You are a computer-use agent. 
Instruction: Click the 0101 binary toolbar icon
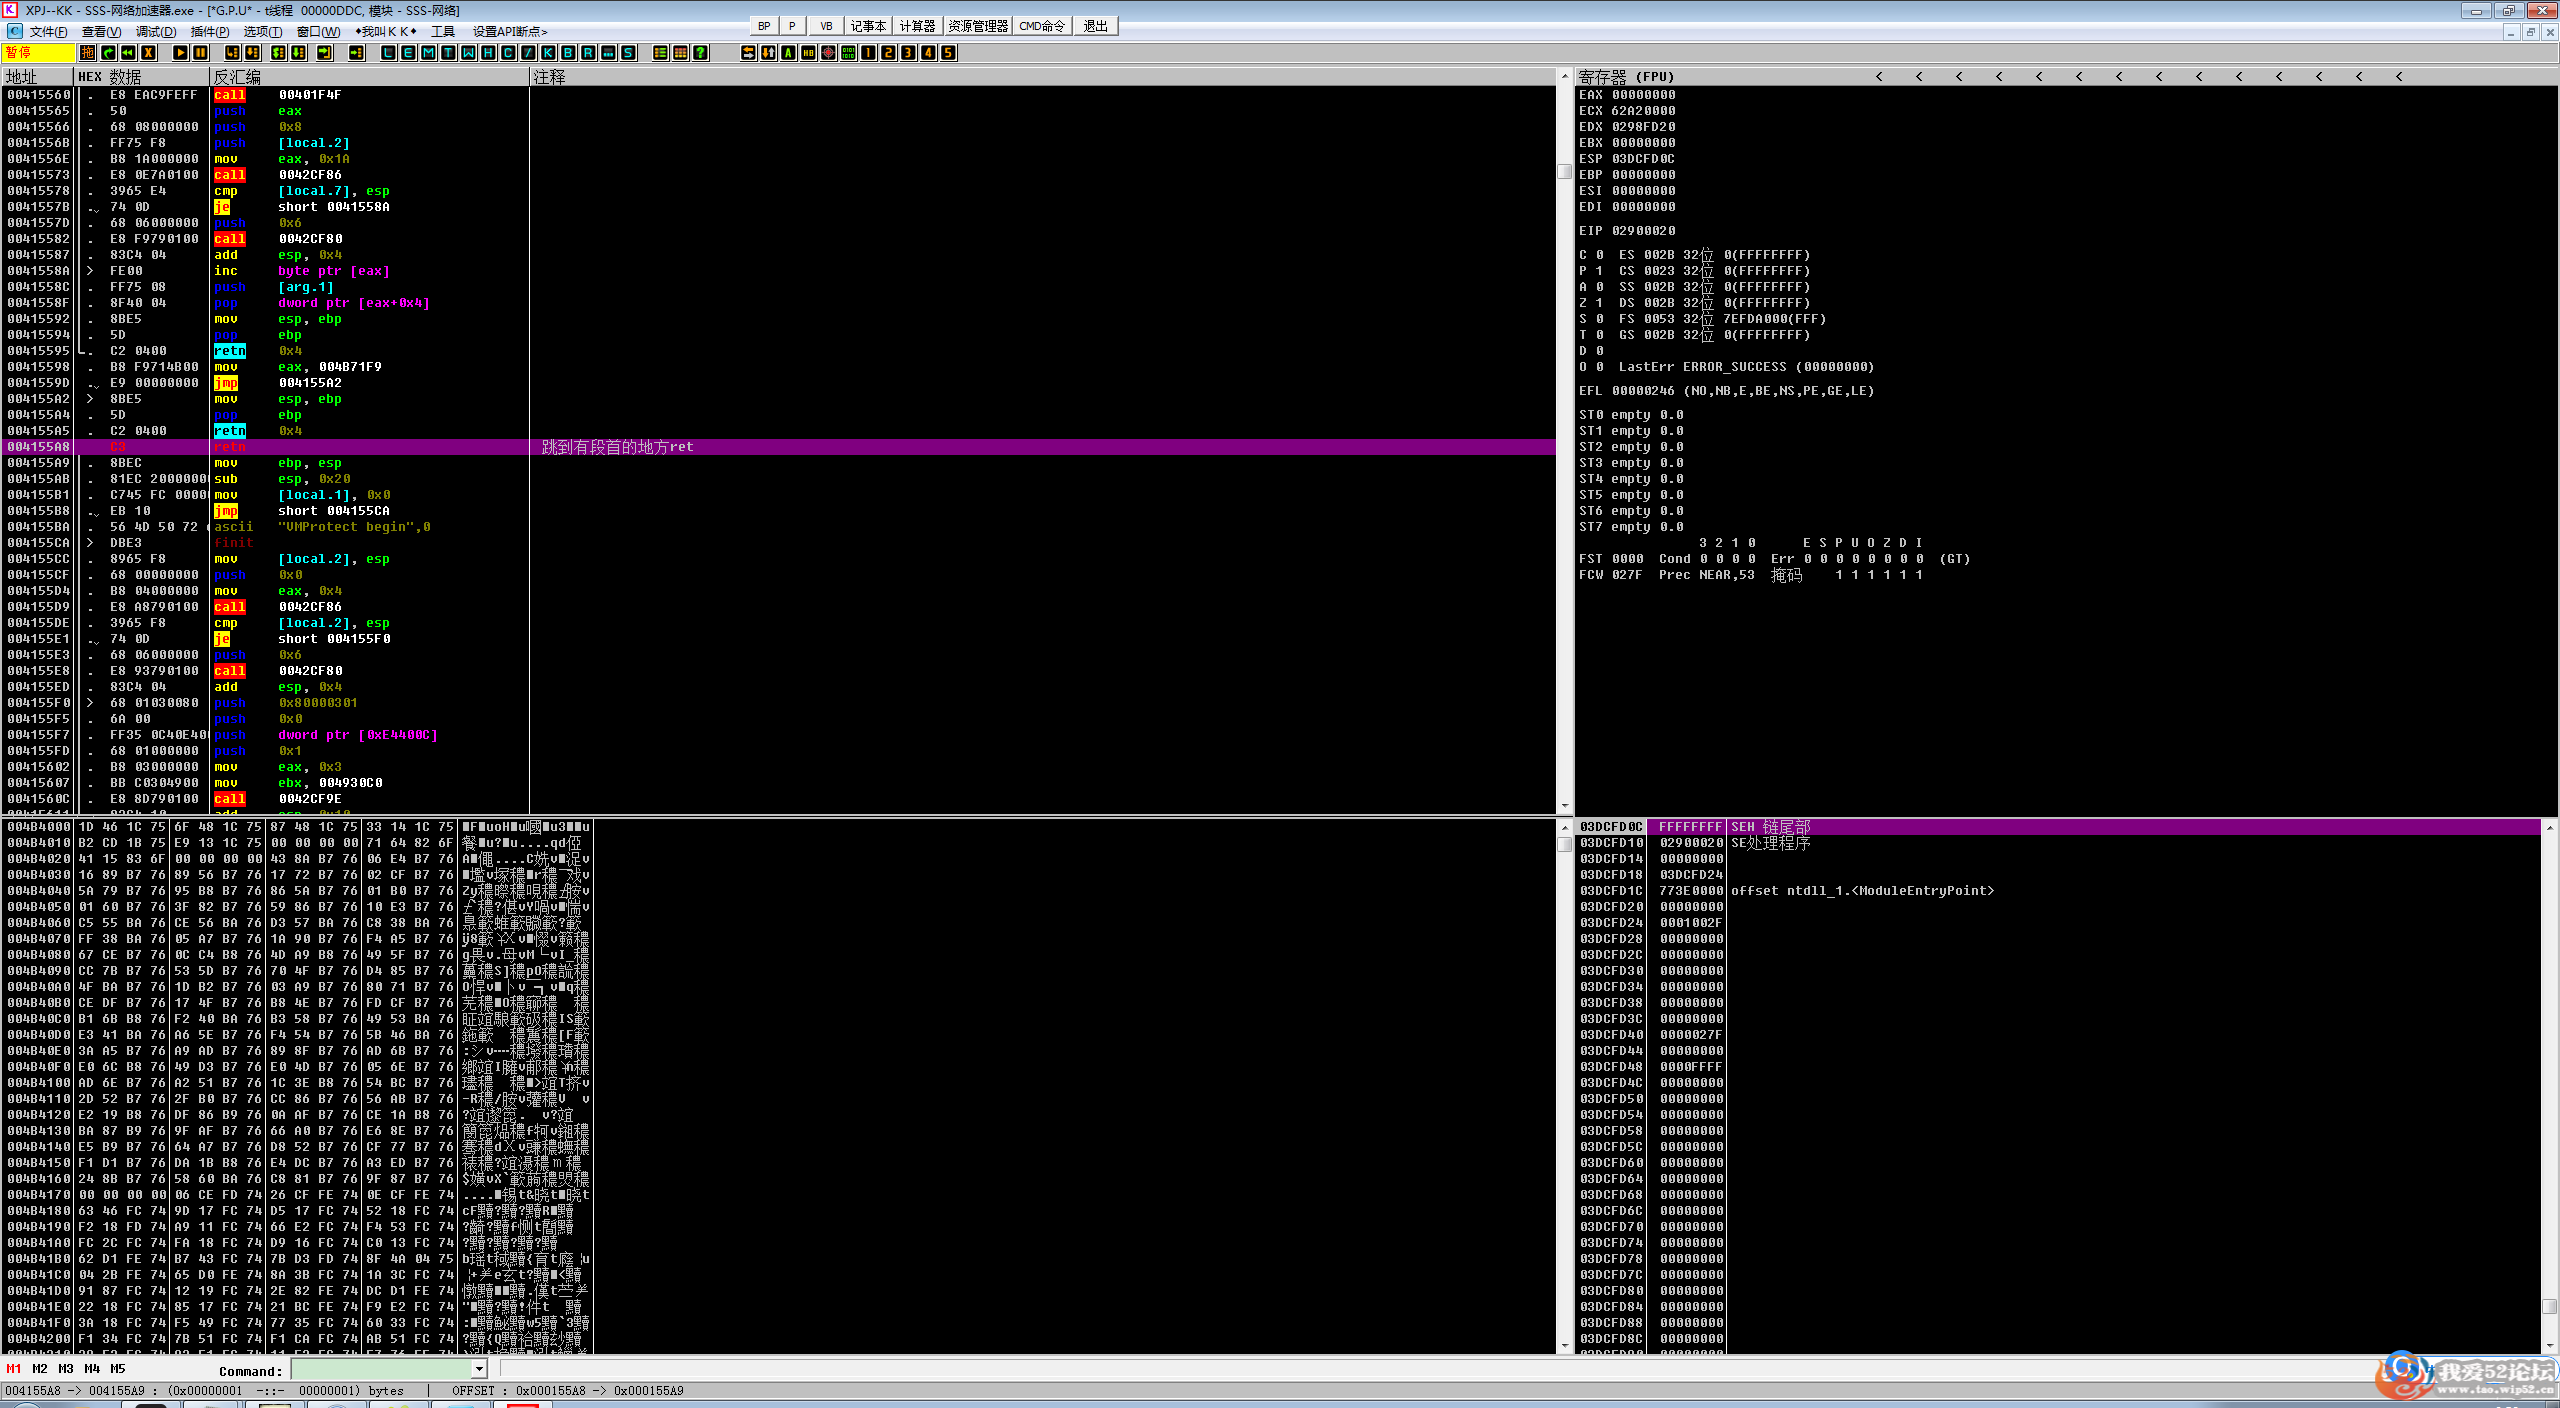pos(848,53)
